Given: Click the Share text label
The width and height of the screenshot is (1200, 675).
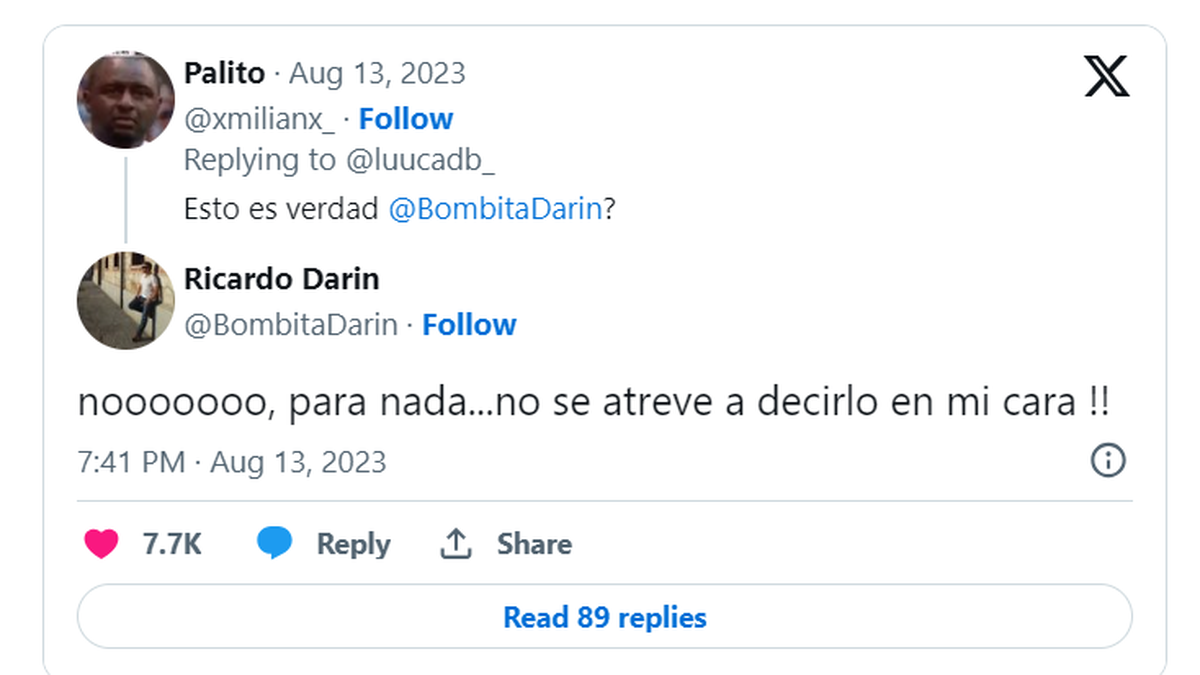Looking at the screenshot, I should click(534, 544).
